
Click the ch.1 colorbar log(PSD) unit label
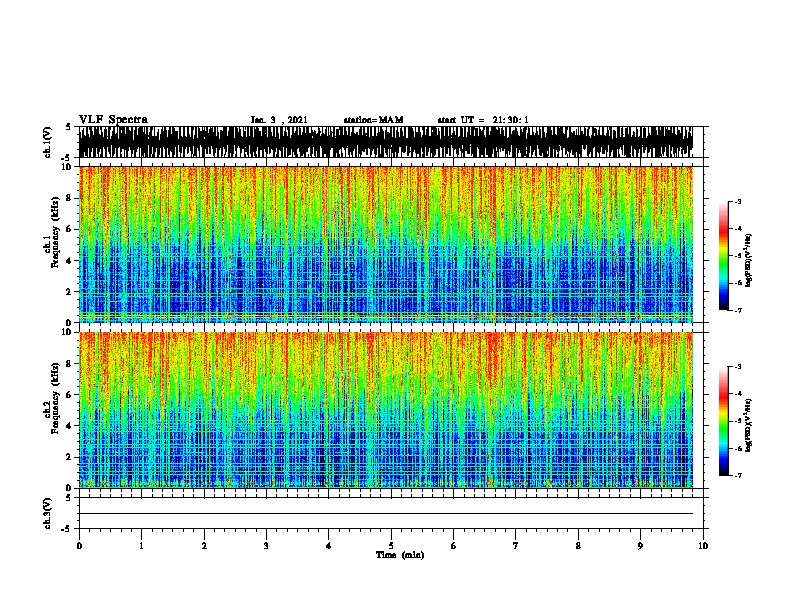748,260
